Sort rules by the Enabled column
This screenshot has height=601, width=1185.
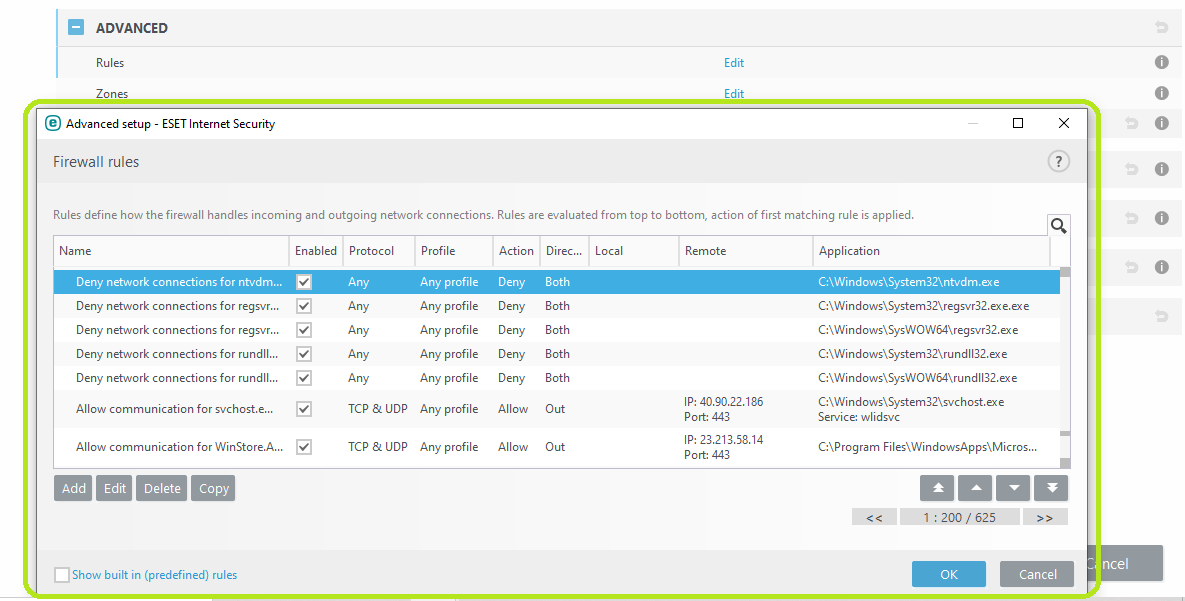click(x=316, y=251)
